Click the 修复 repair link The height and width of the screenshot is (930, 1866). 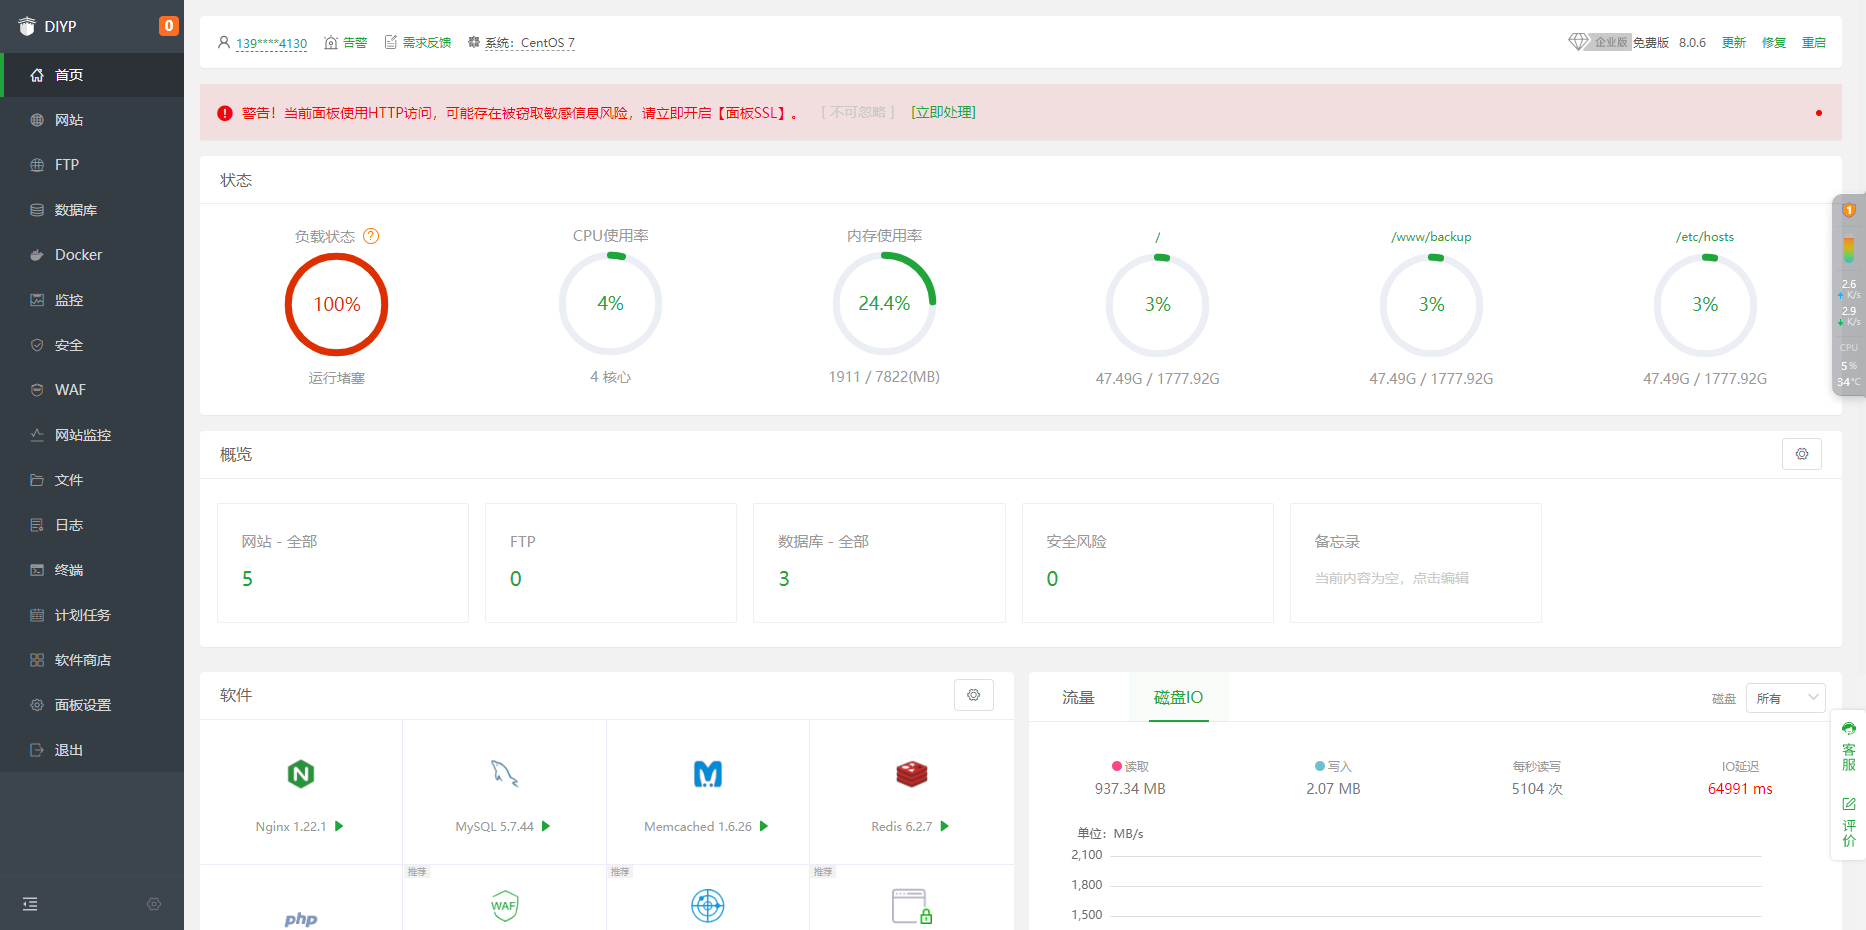click(1774, 43)
